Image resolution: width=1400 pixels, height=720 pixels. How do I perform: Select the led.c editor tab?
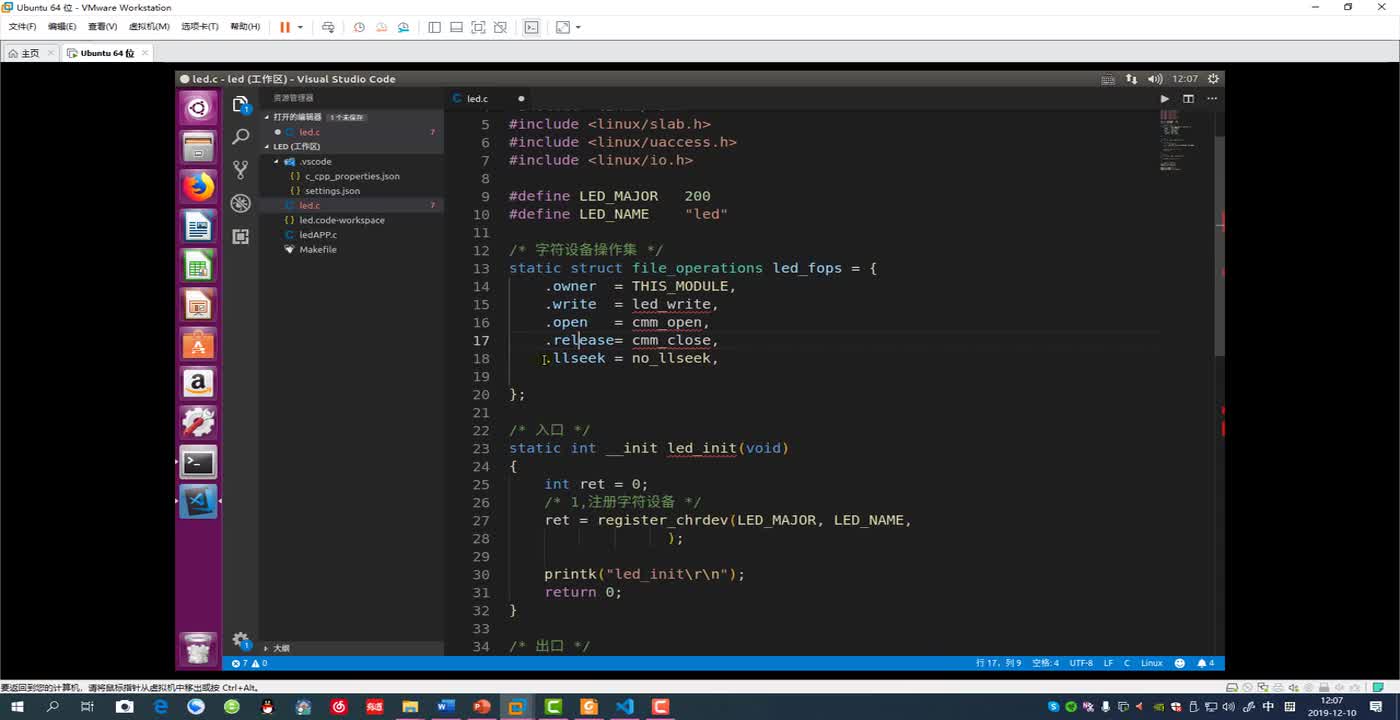[x=477, y=99]
